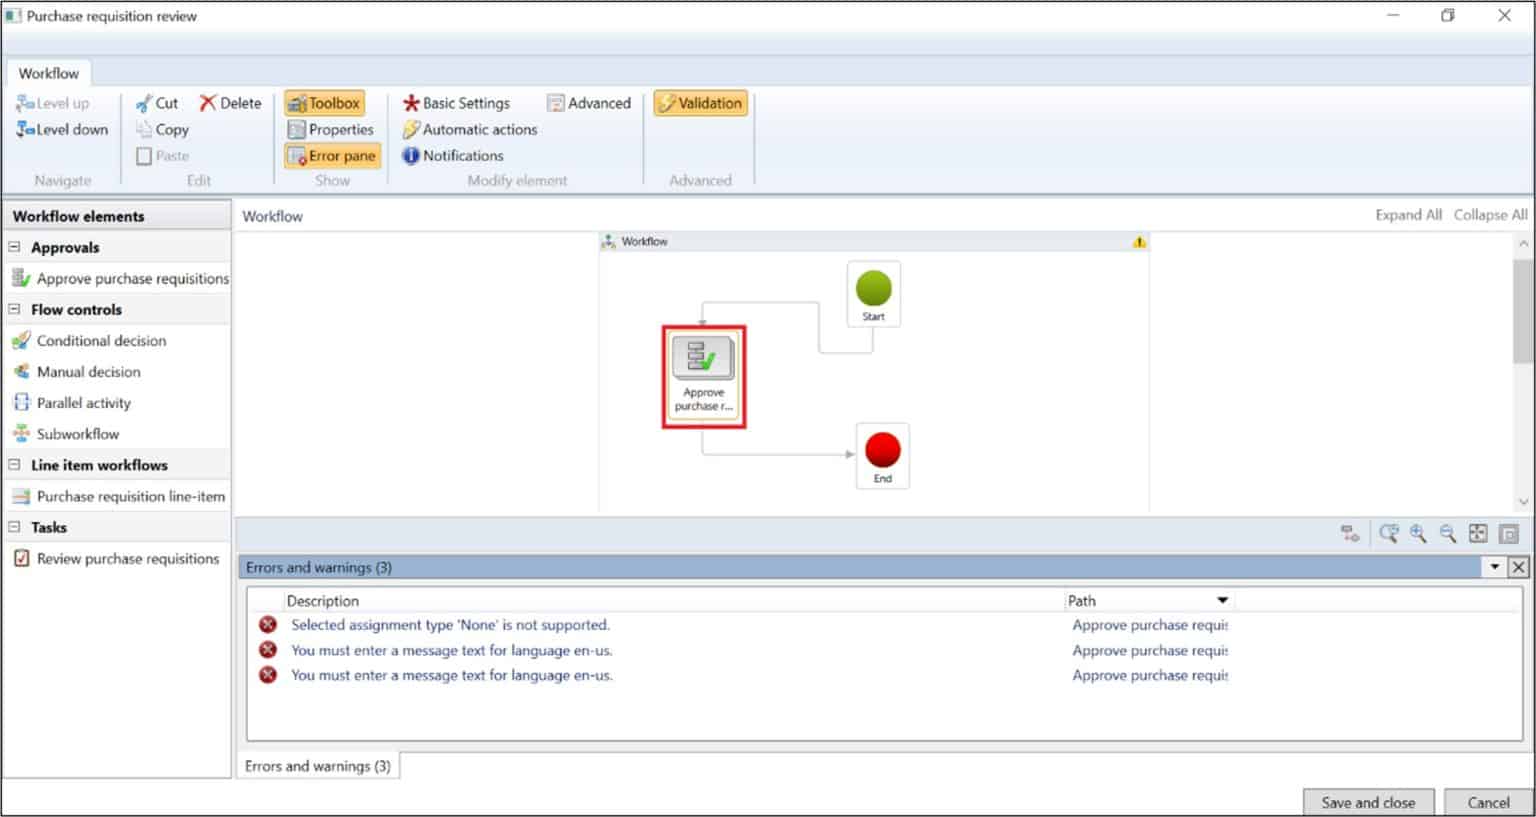1536x817 pixels.
Task: Open the Notifications tool
Action: (453, 155)
